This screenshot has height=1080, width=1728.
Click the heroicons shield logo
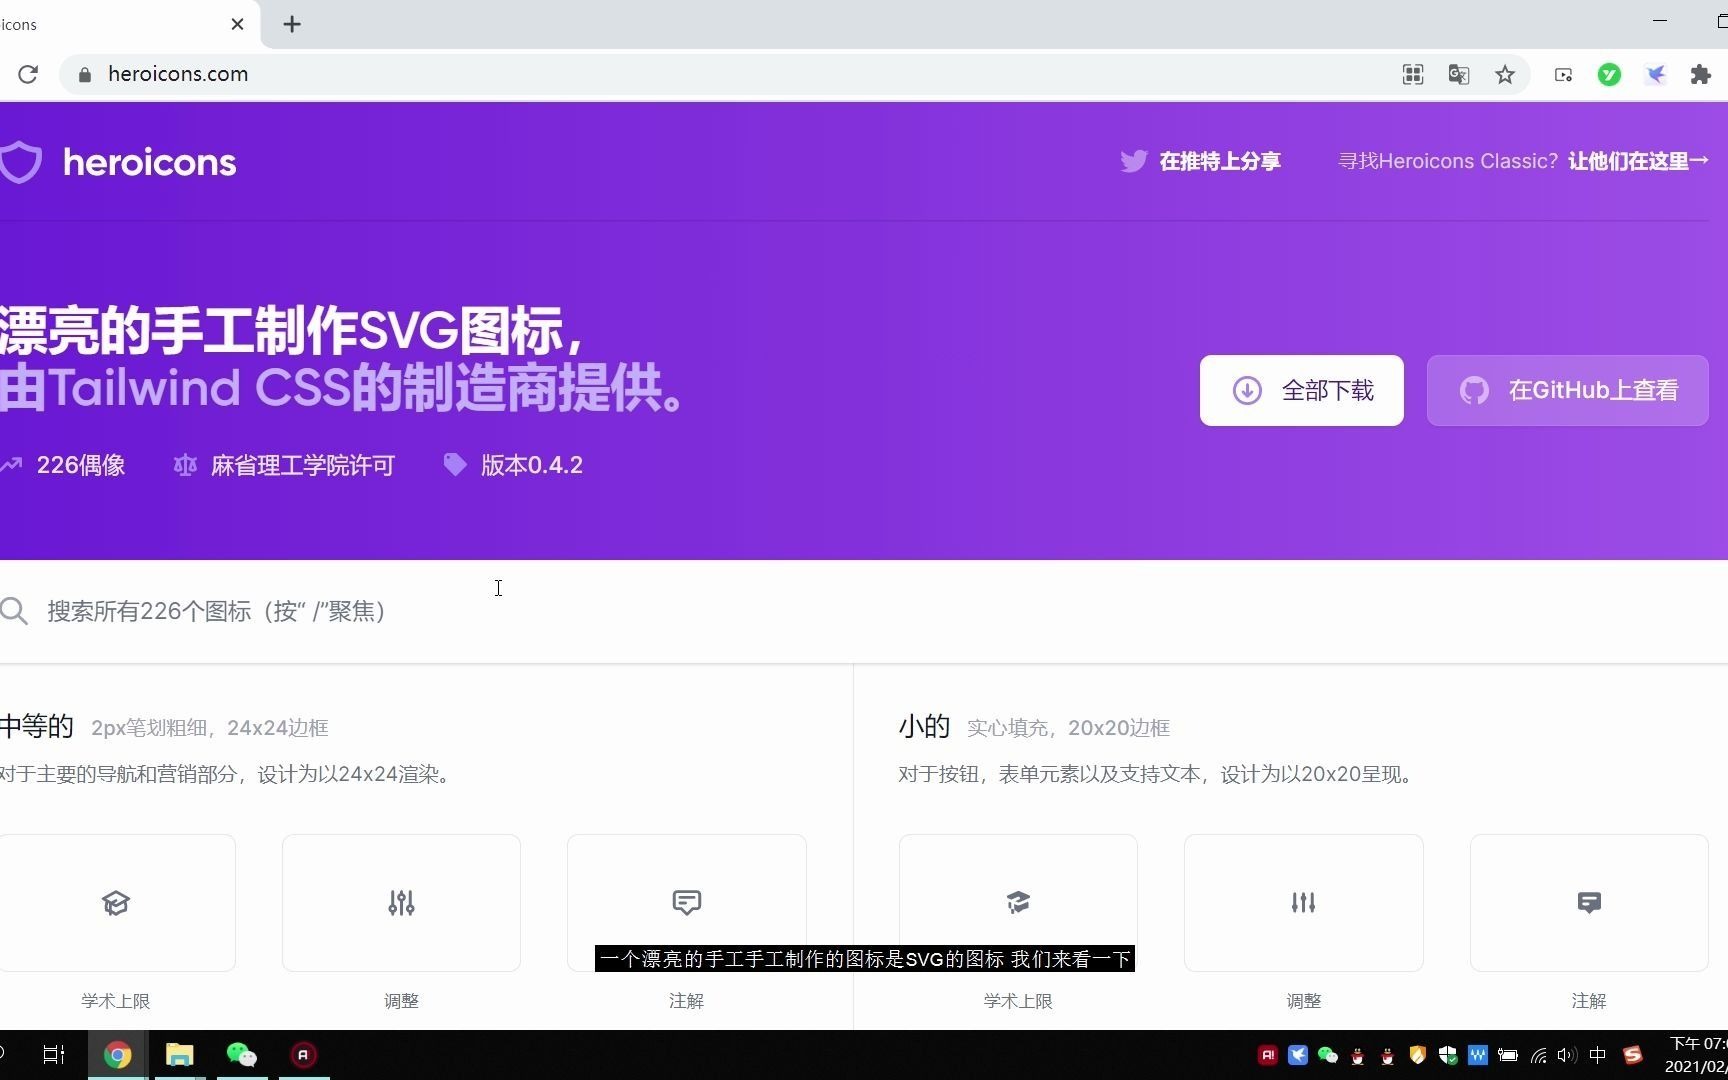click(x=20, y=162)
